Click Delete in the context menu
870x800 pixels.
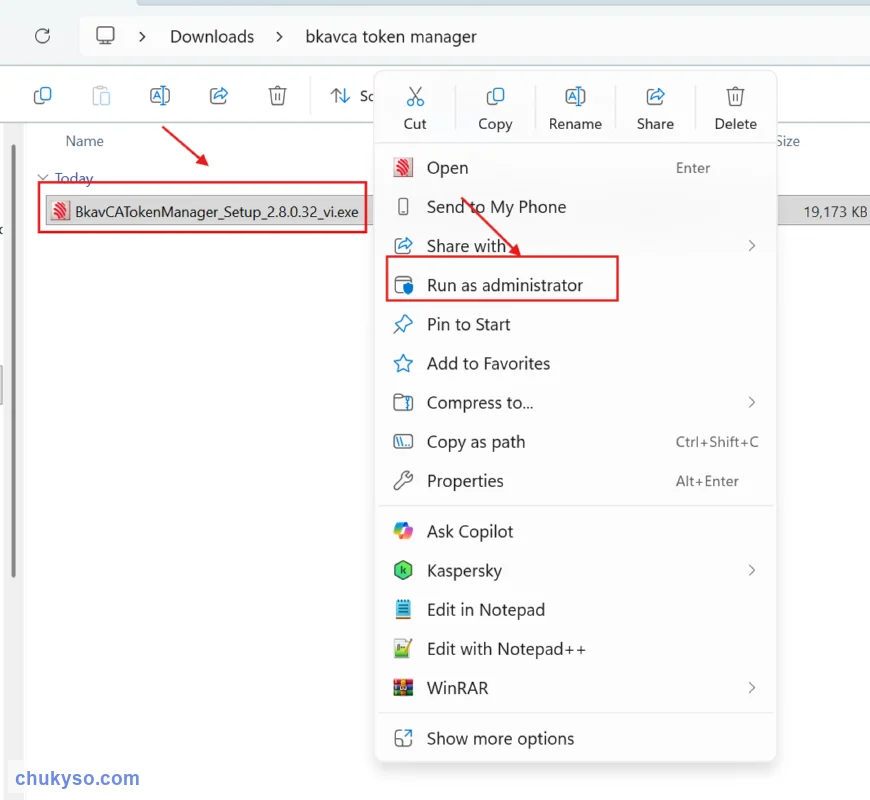pos(735,108)
